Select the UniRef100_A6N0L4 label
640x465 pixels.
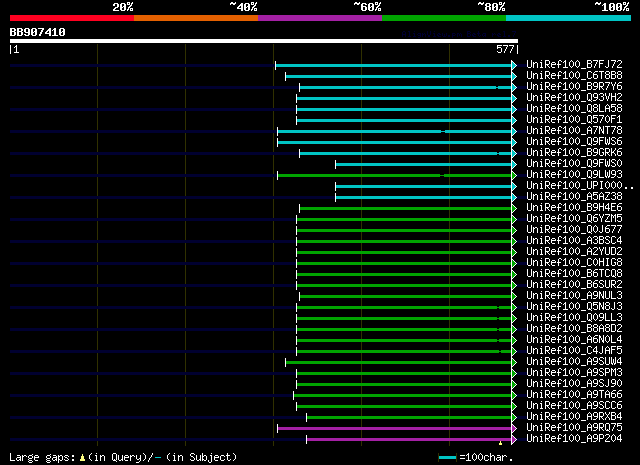tap(574, 340)
